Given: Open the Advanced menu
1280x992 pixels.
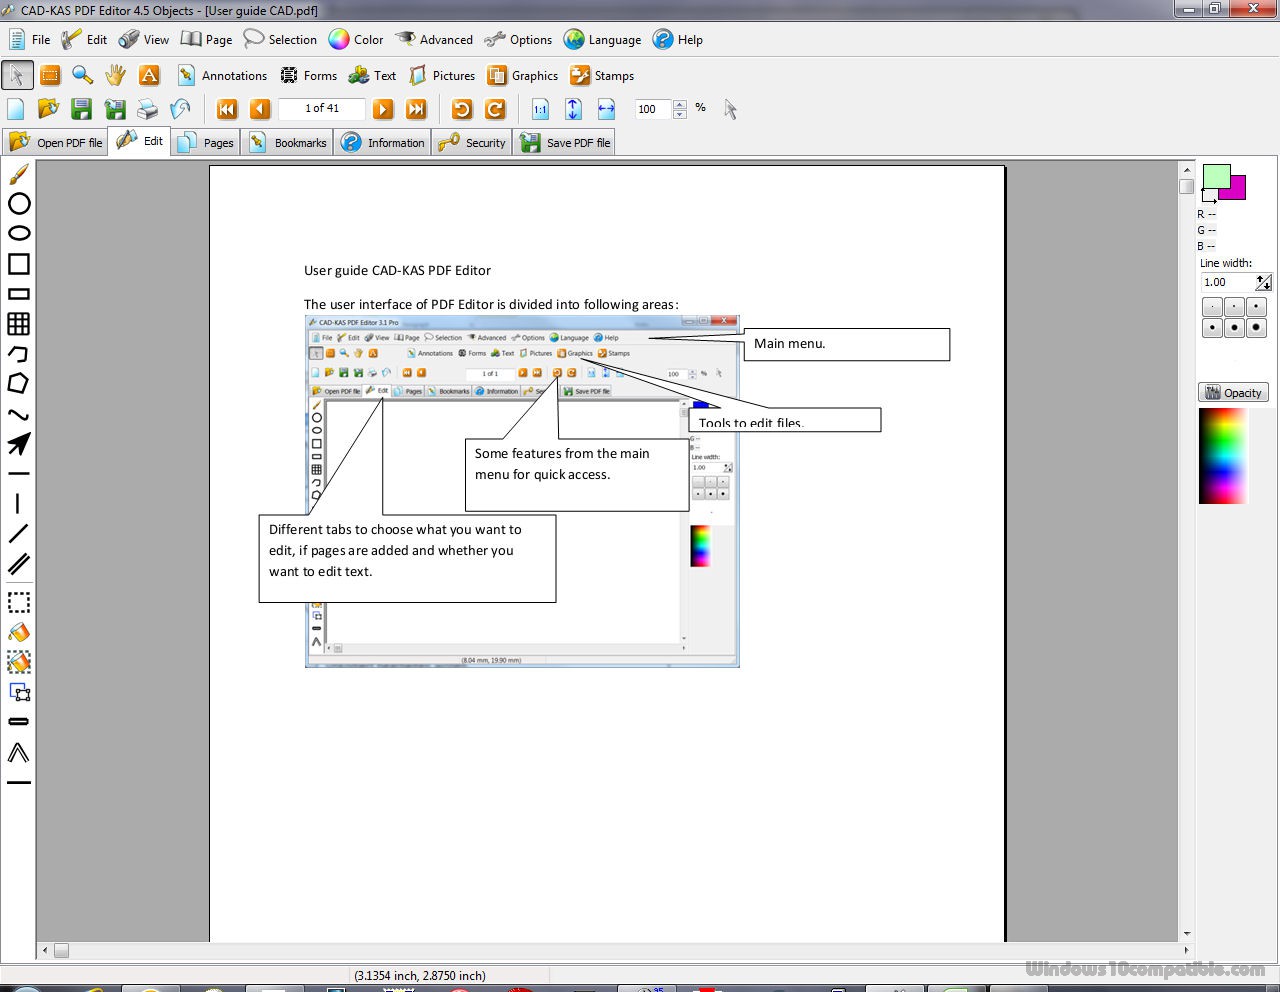Looking at the screenshot, I should pyautogui.click(x=434, y=40).
